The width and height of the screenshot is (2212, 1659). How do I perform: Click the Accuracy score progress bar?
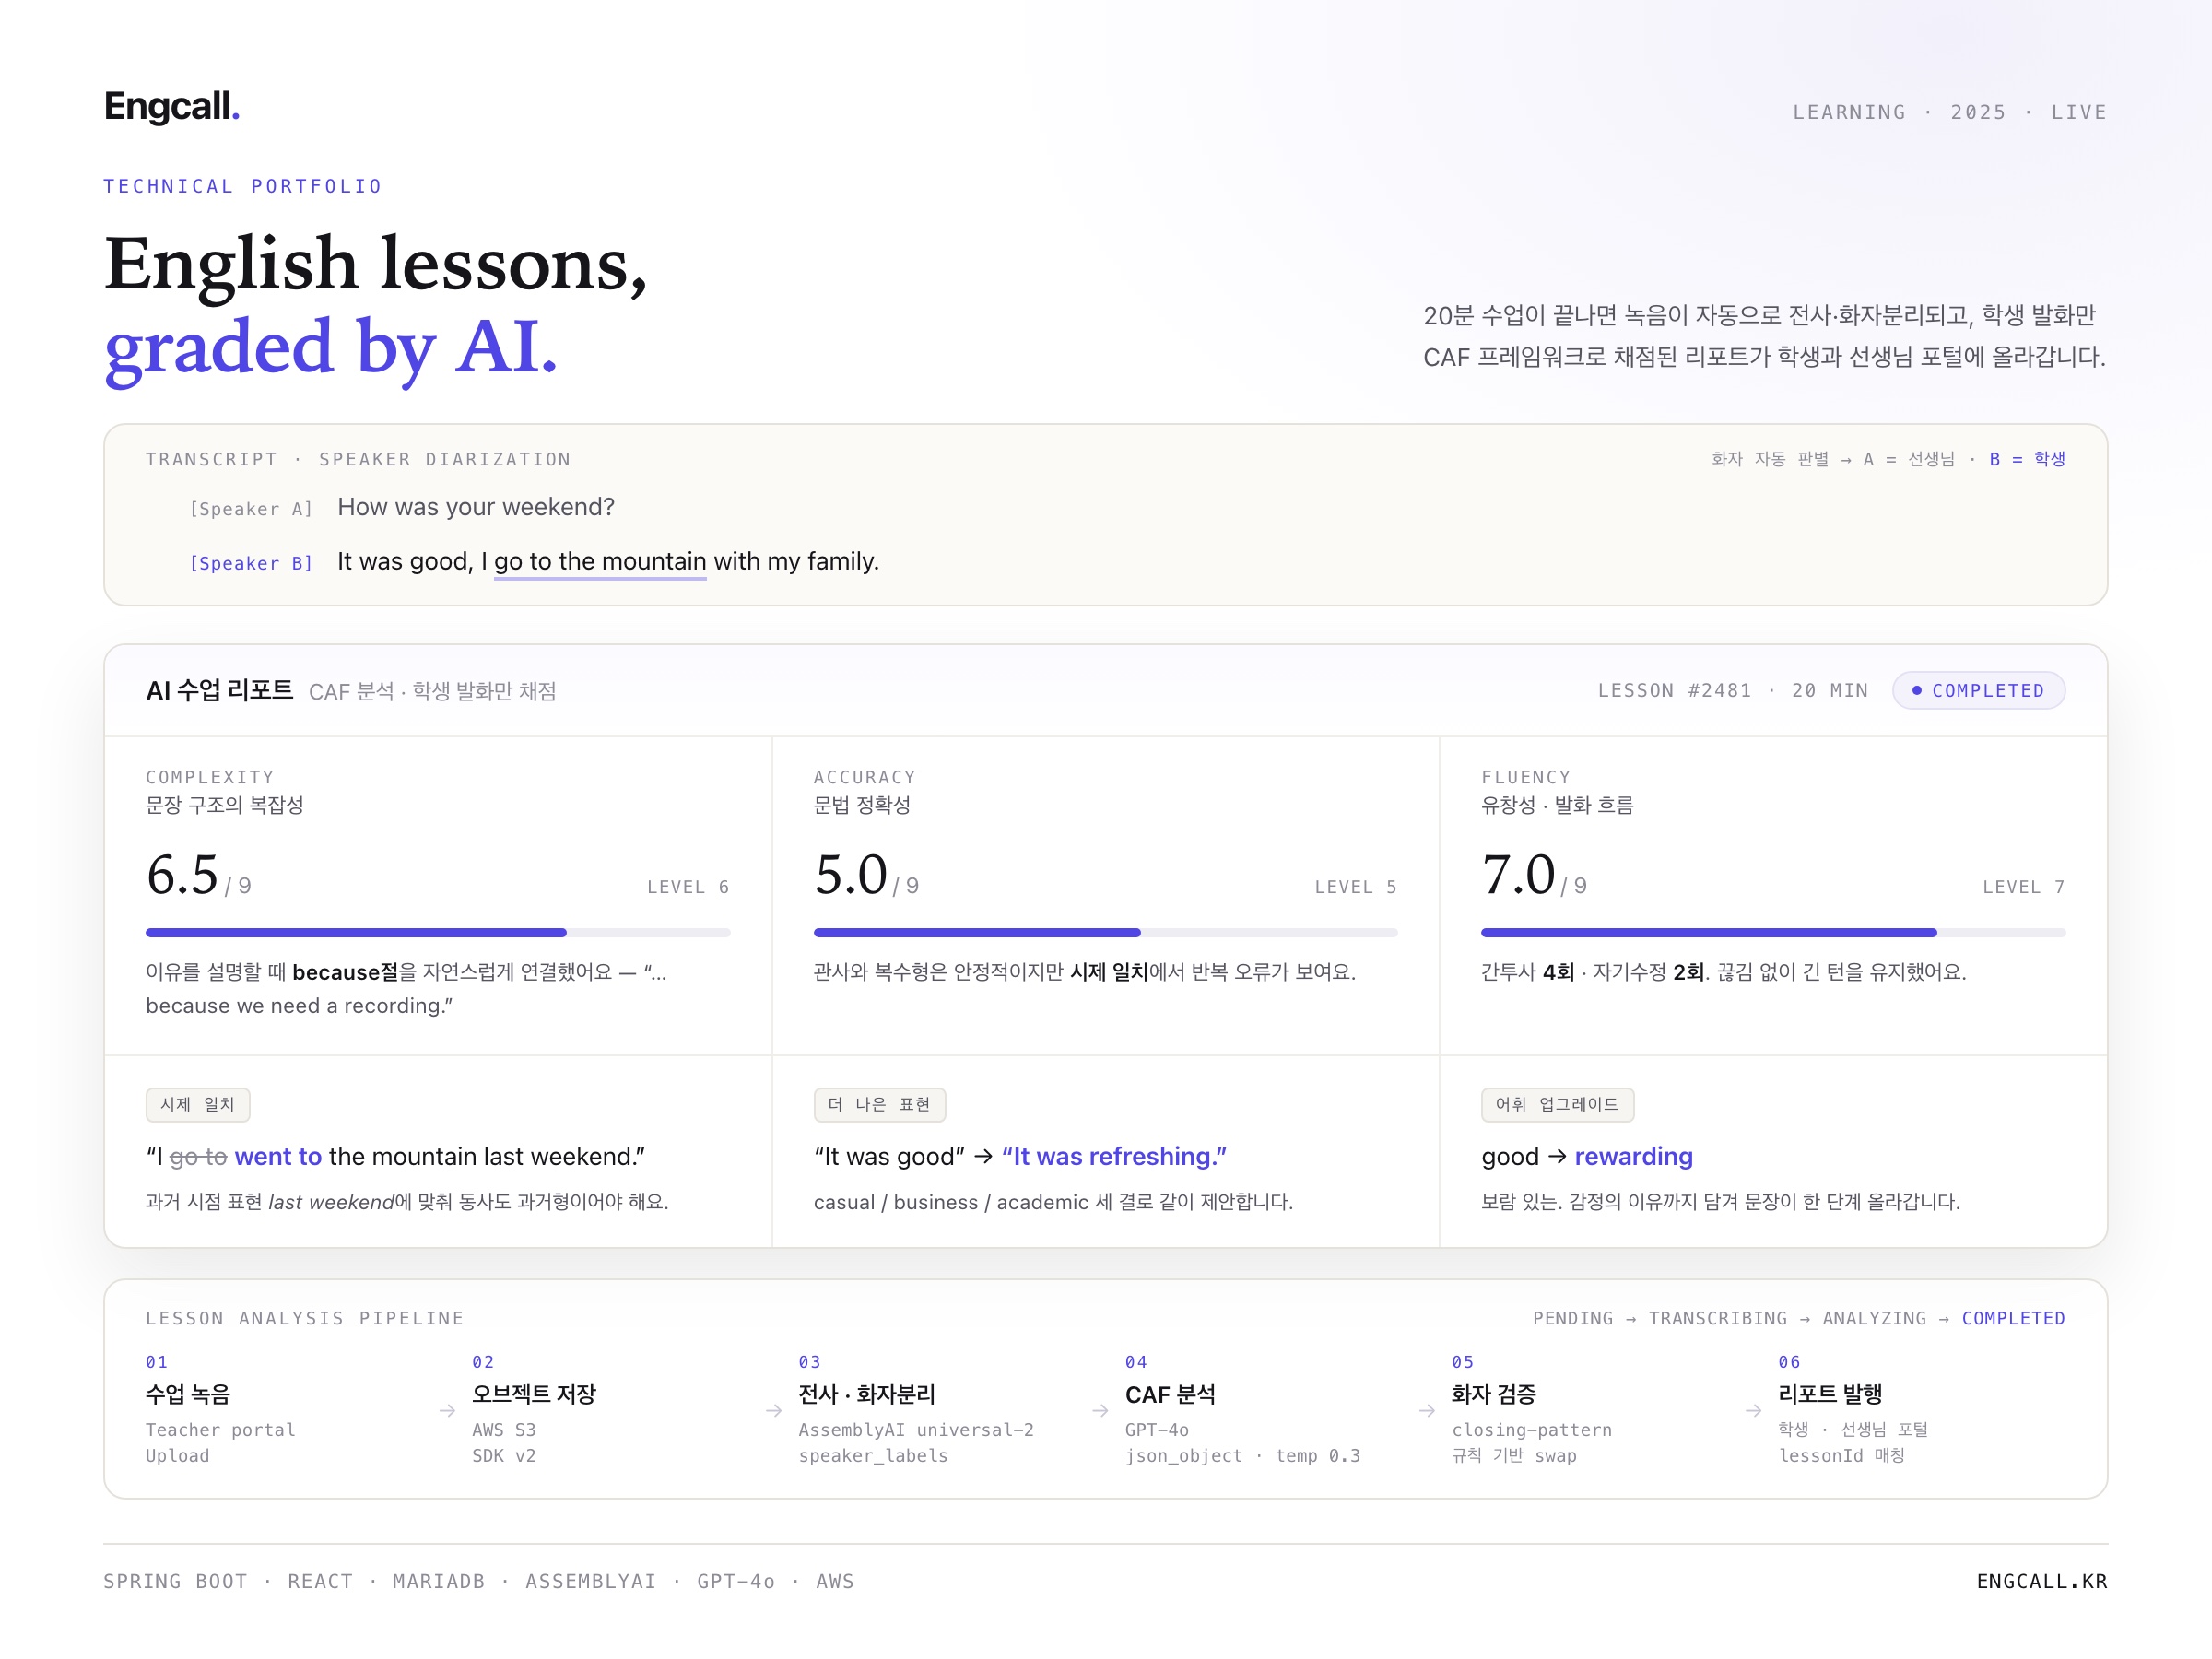[x=1105, y=932]
